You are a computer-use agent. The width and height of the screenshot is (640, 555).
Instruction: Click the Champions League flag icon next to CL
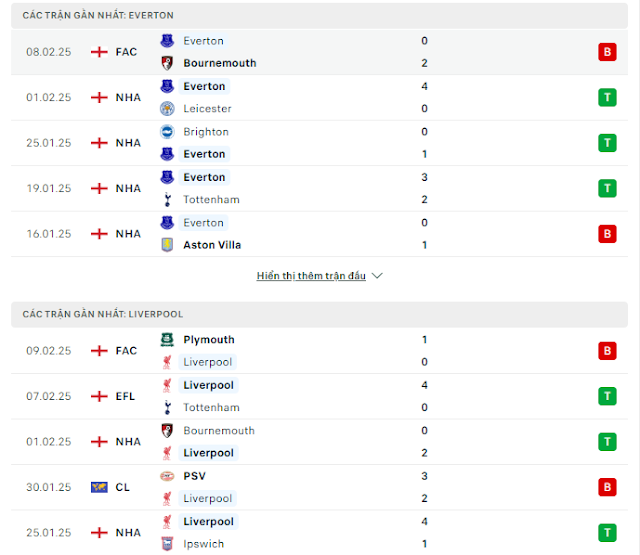click(x=99, y=487)
